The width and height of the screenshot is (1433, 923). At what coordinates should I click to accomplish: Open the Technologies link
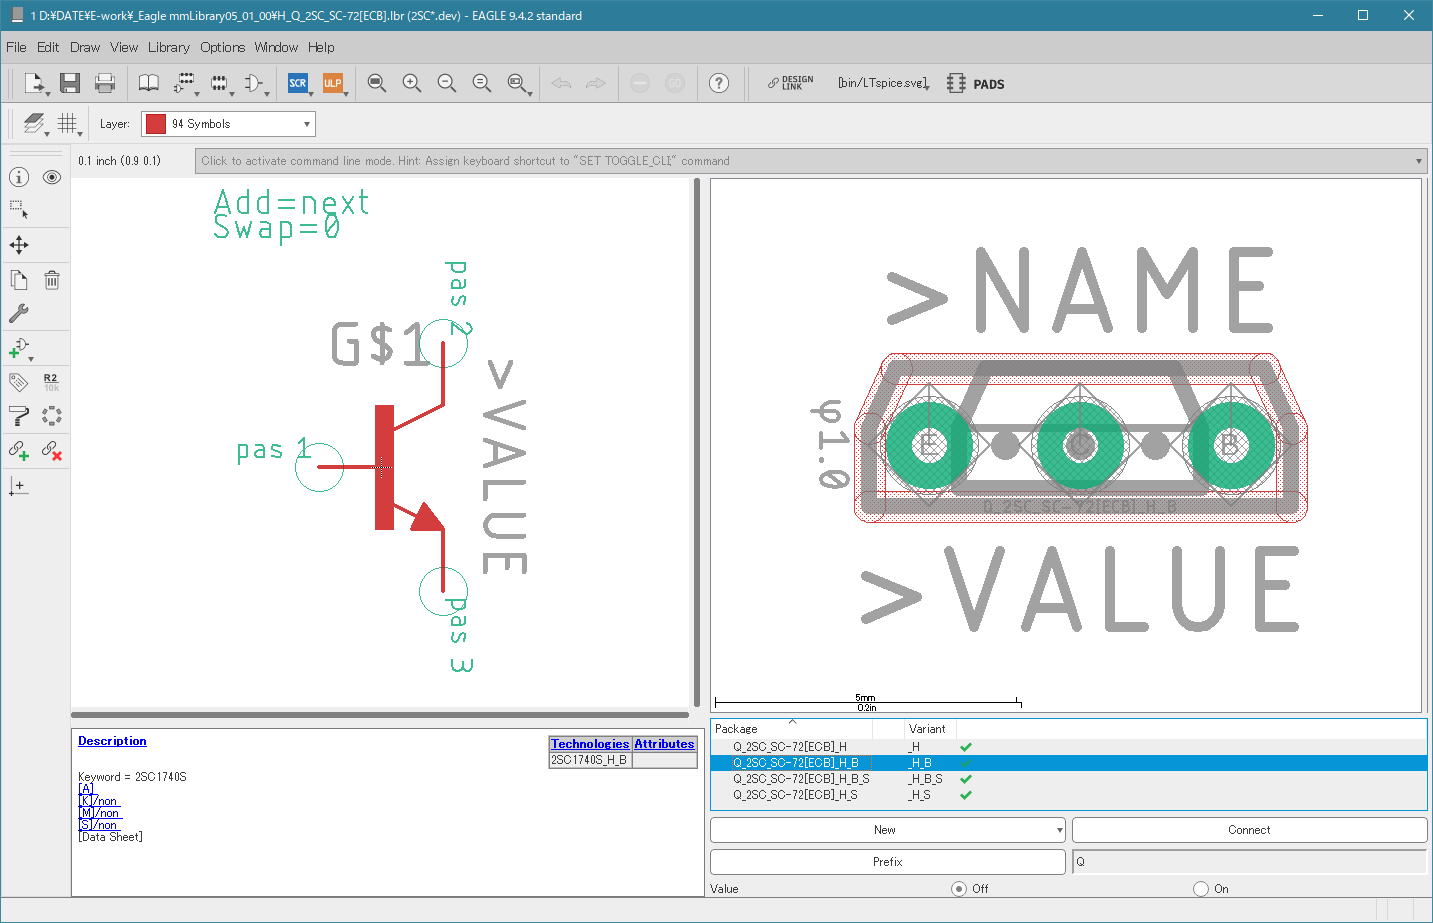coord(590,744)
